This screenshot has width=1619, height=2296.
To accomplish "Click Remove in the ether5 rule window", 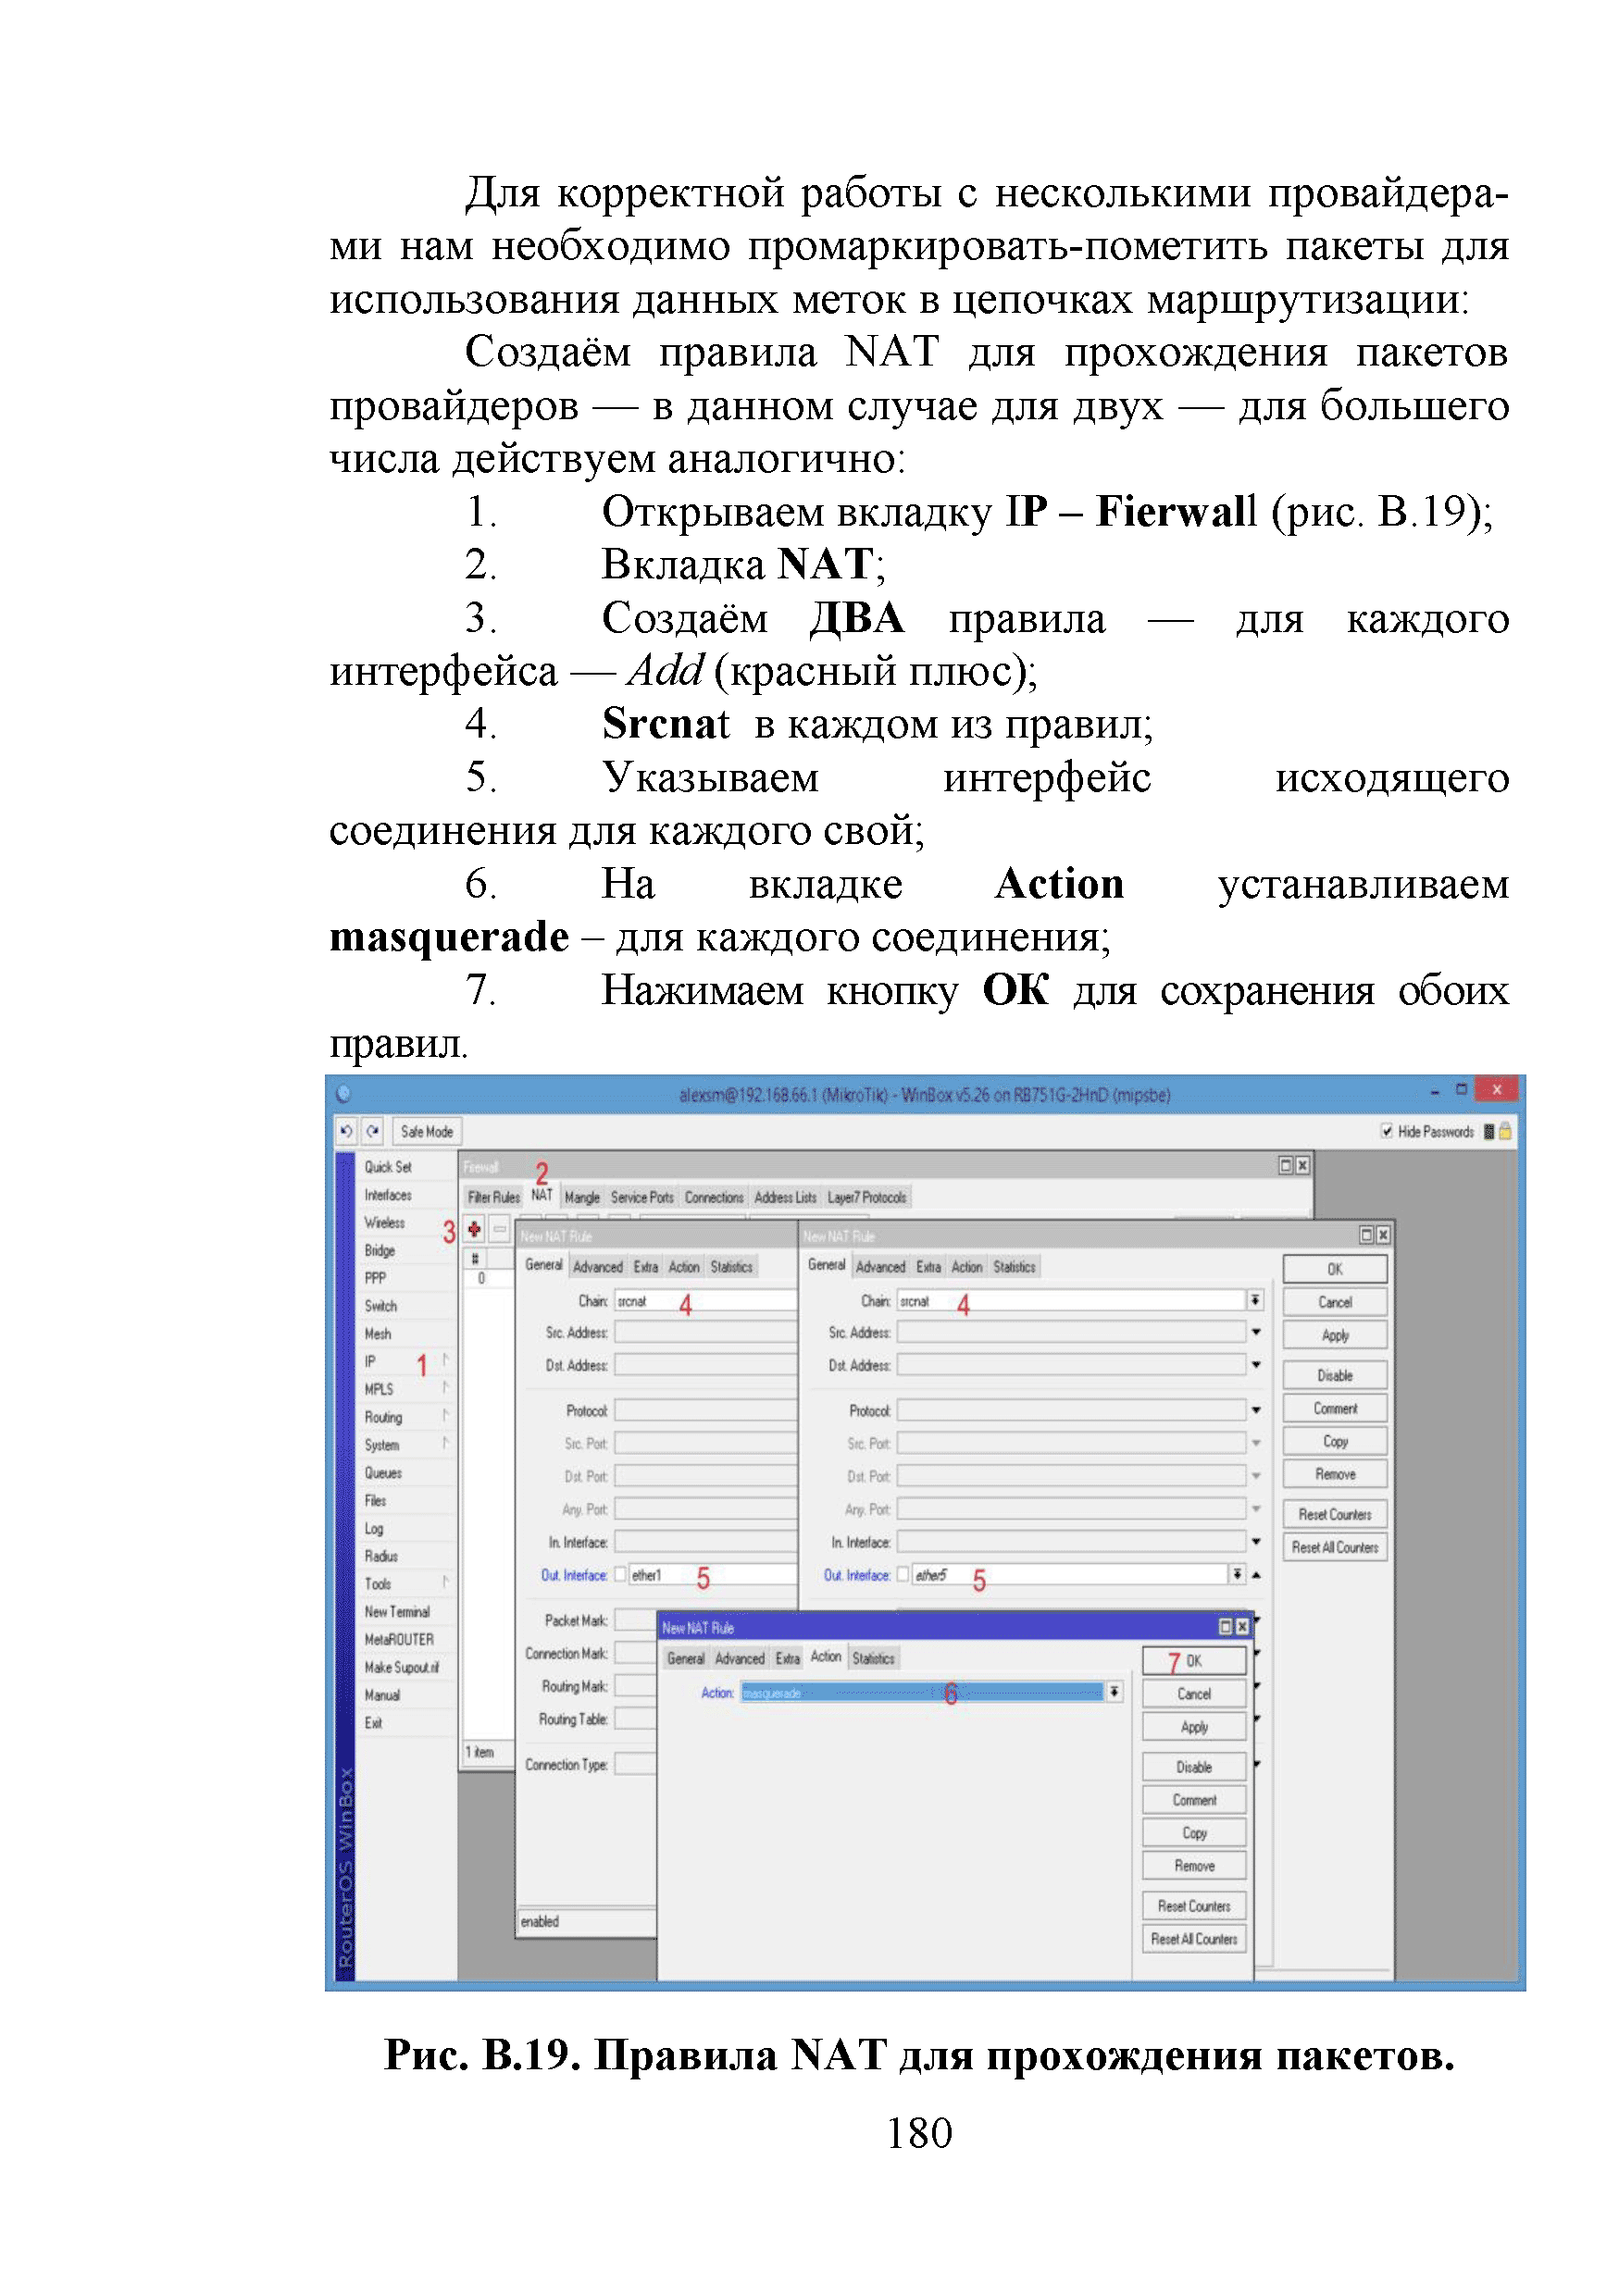I will tap(1335, 1474).
